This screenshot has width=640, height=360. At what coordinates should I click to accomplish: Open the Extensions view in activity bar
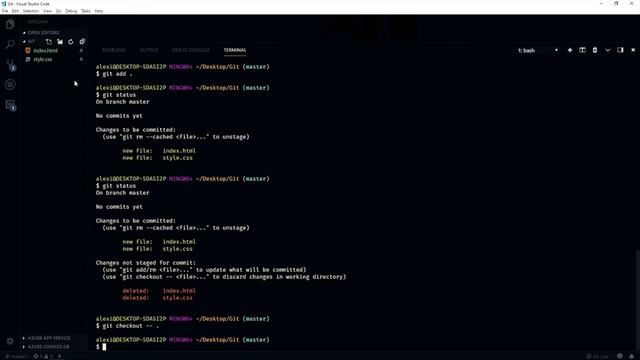point(11,105)
